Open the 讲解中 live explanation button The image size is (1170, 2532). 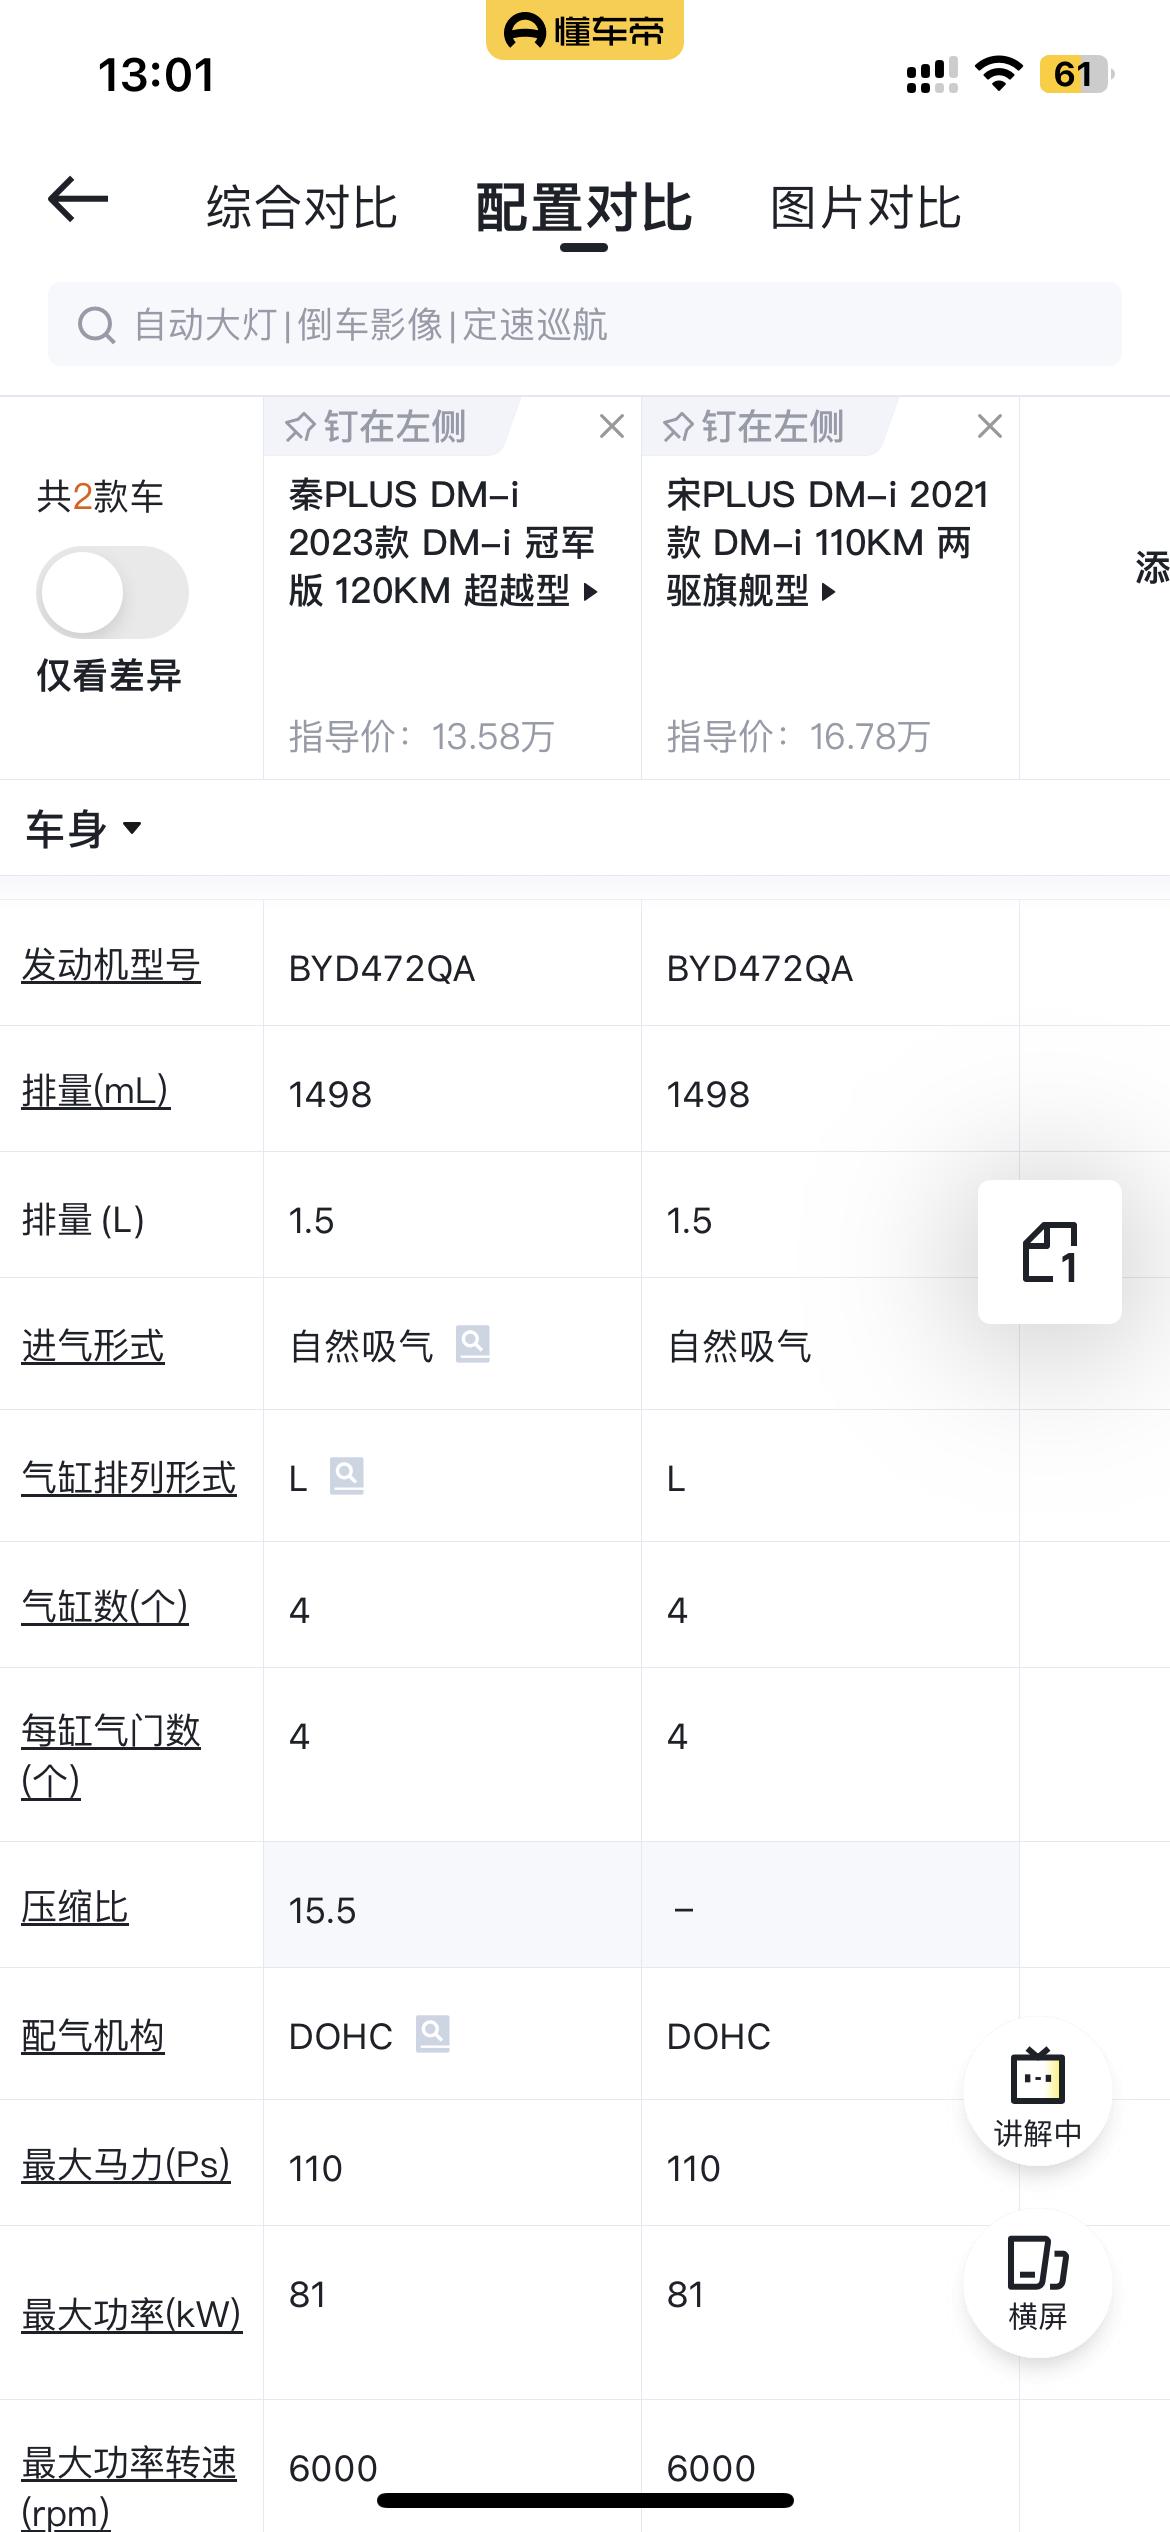pos(1038,2093)
